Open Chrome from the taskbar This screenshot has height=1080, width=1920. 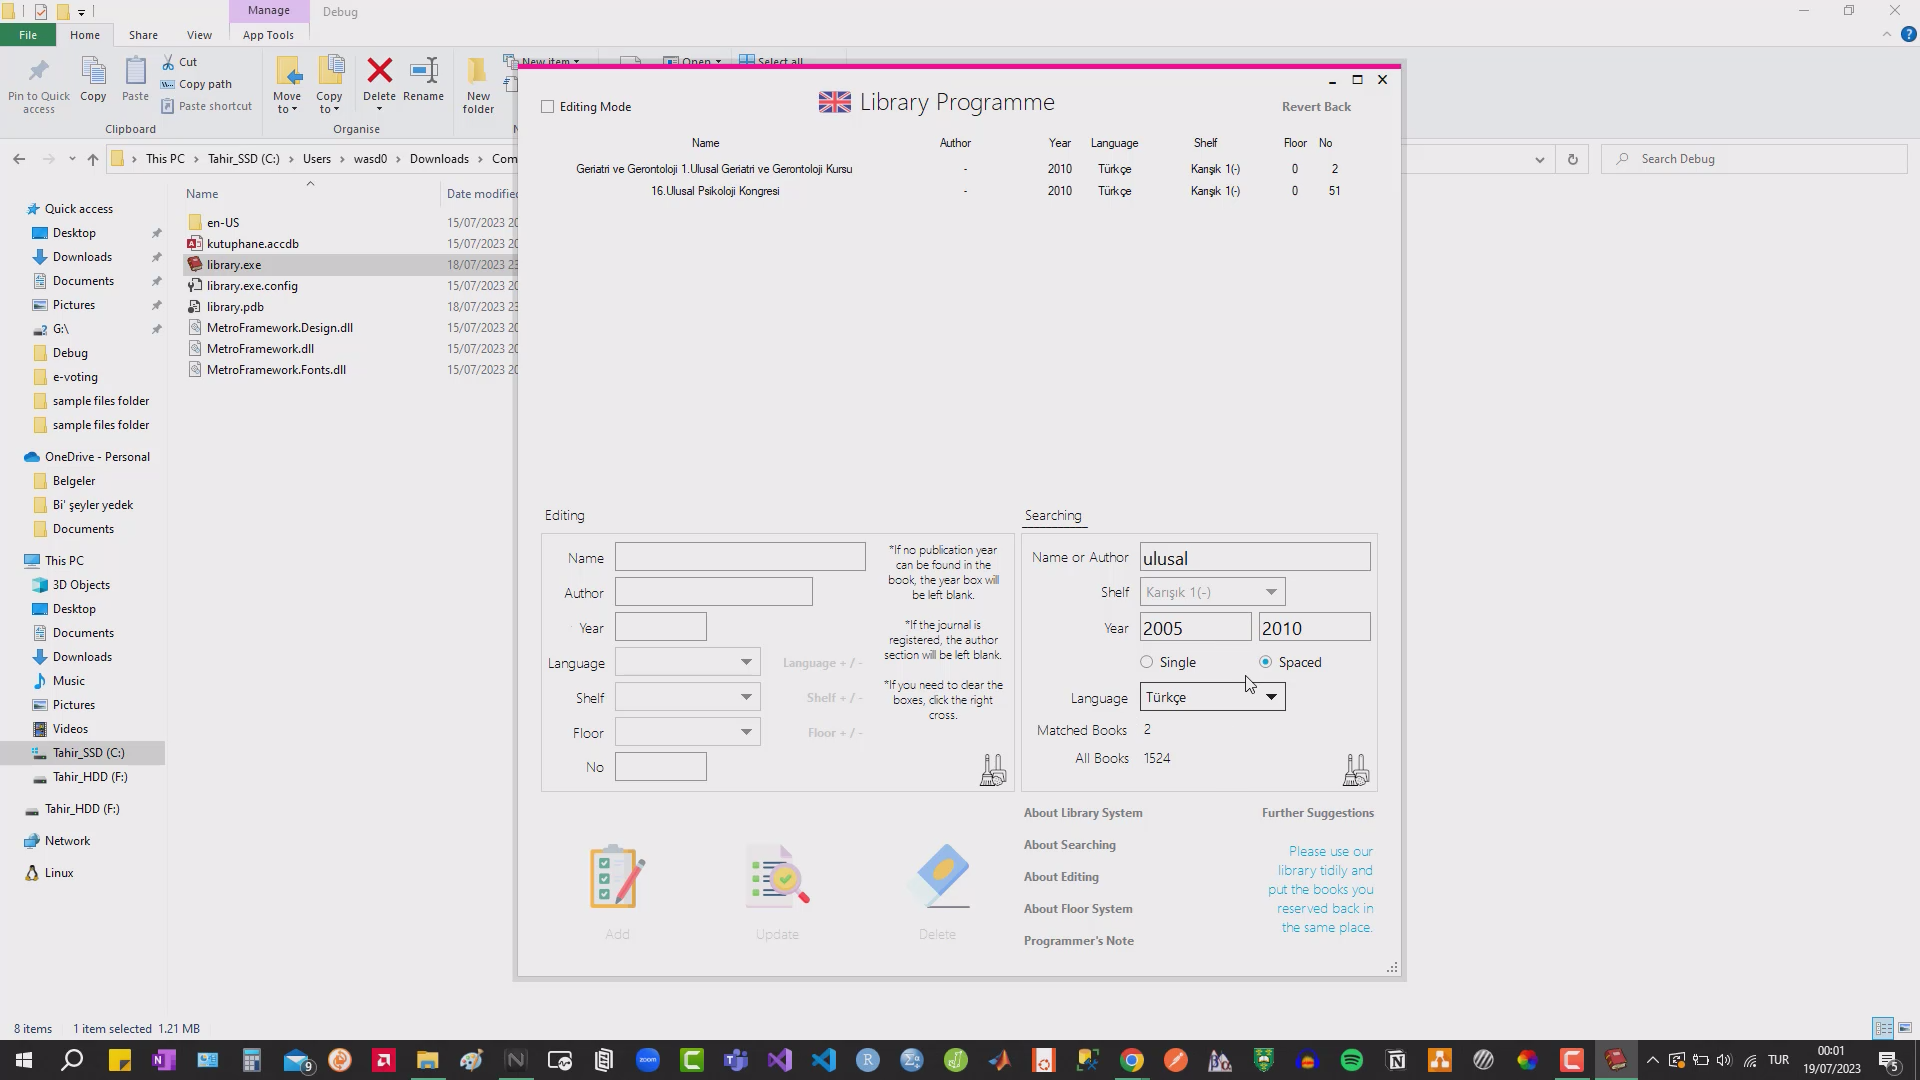1132,1060
